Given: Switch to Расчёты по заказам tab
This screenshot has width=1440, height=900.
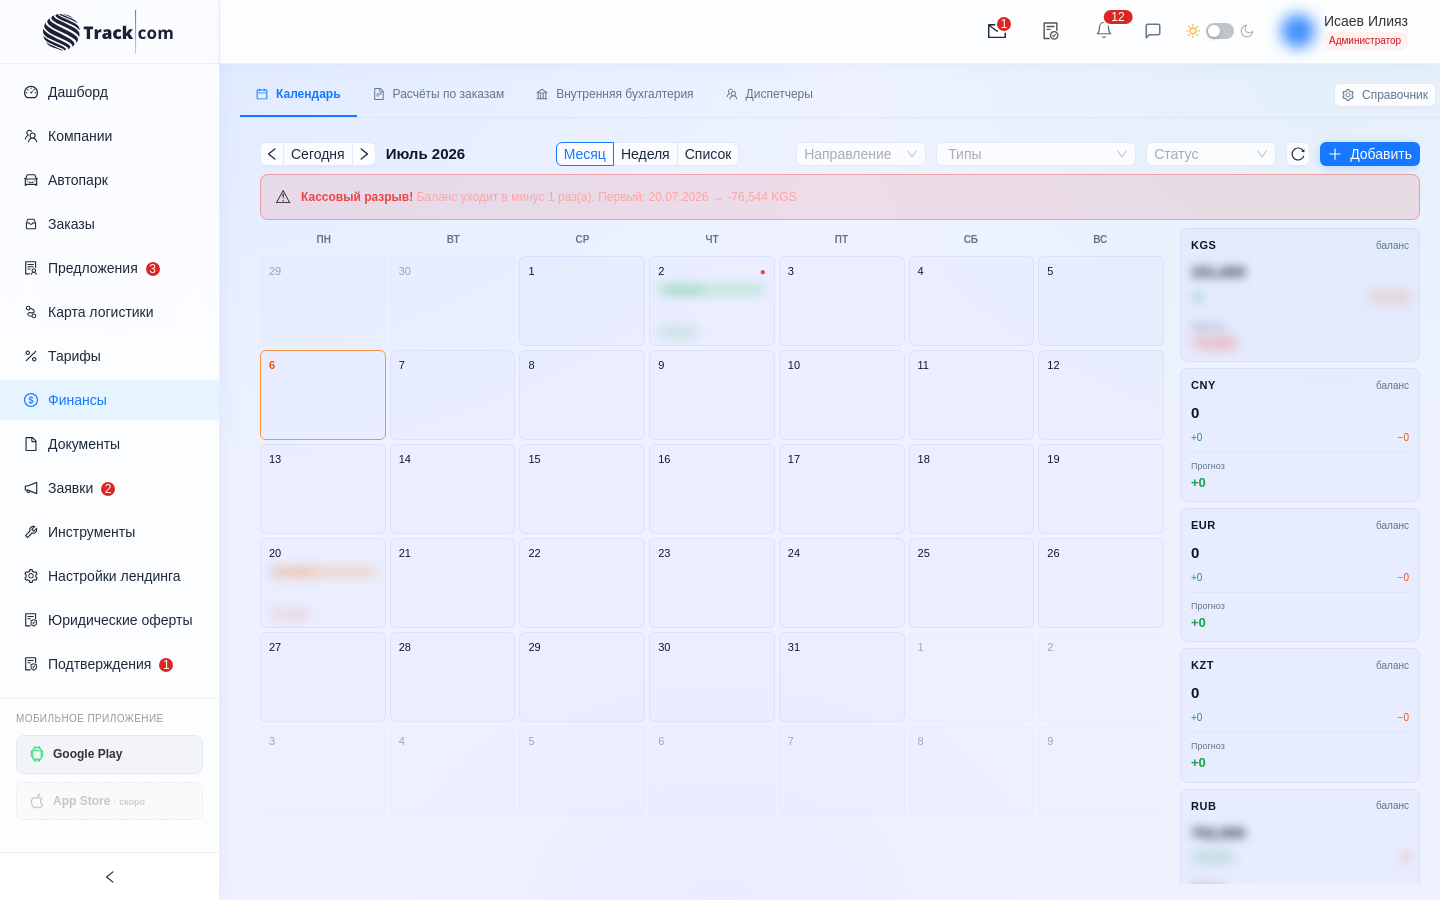Looking at the screenshot, I should pos(438,94).
